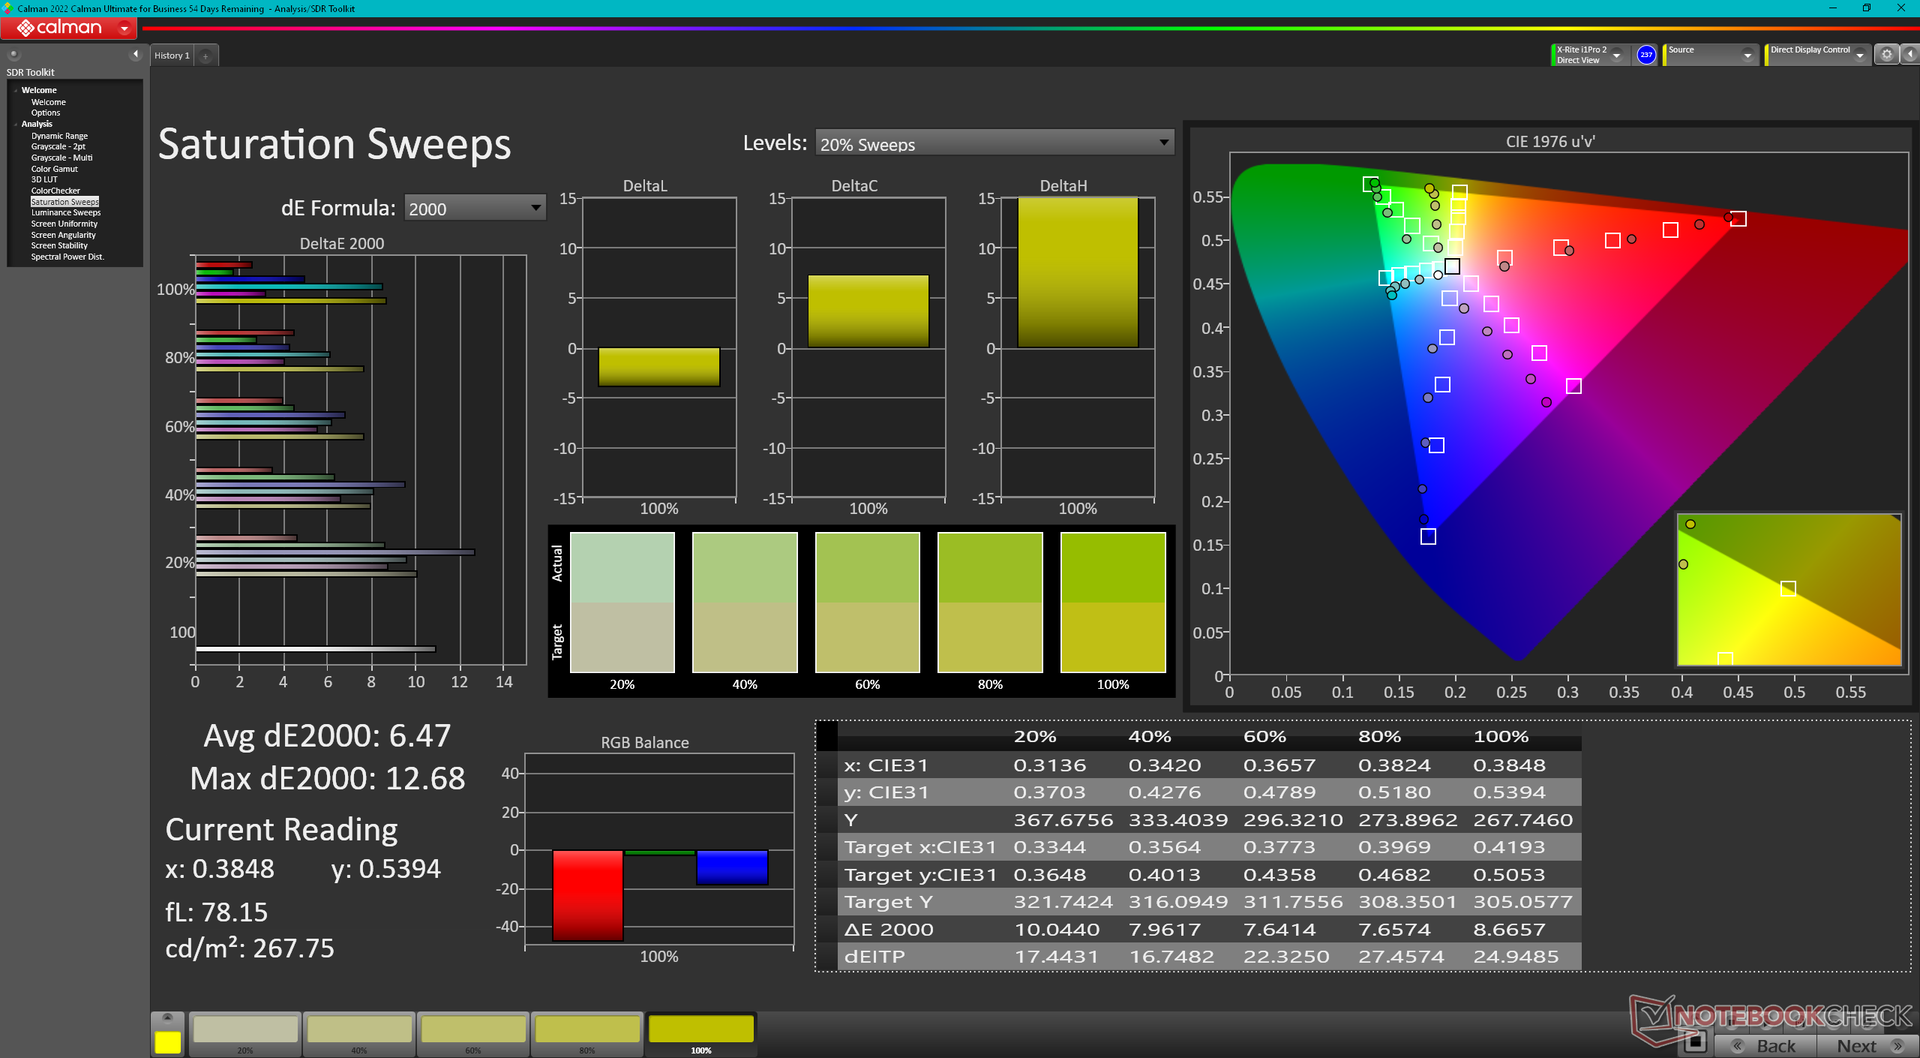This screenshot has width=1920, height=1058.
Task: Click the Next button
Action: coord(1866,1046)
